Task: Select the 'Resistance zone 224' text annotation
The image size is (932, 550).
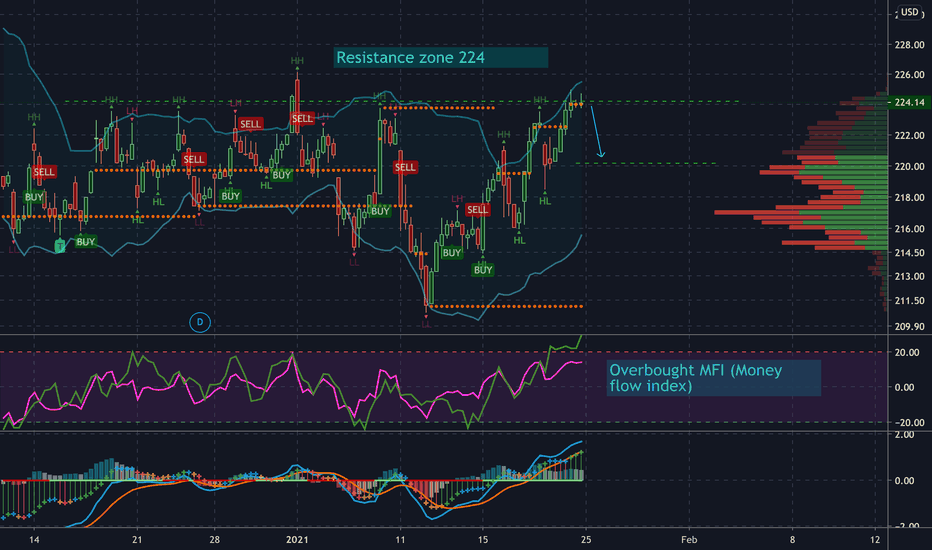Action: [440, 58]
